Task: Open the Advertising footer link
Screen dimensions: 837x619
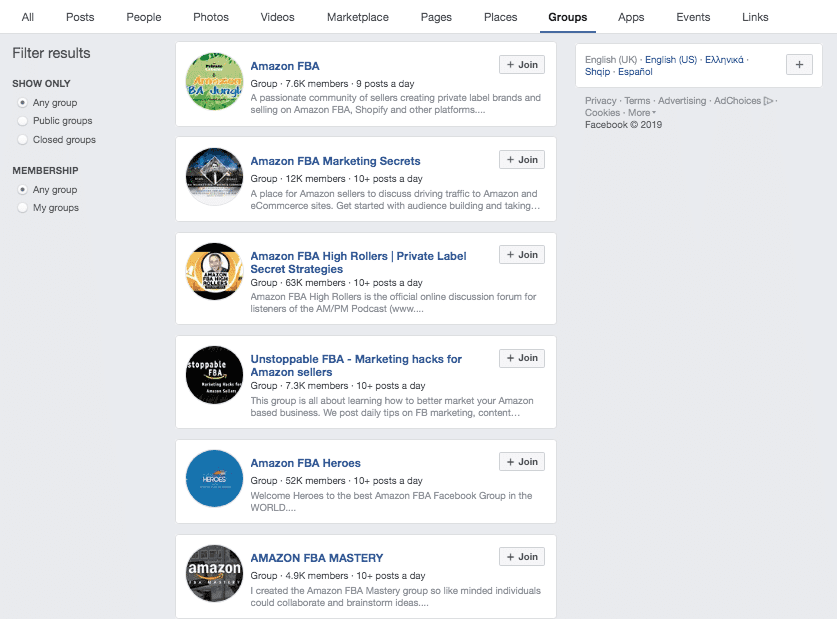Action: coord(682,101)
